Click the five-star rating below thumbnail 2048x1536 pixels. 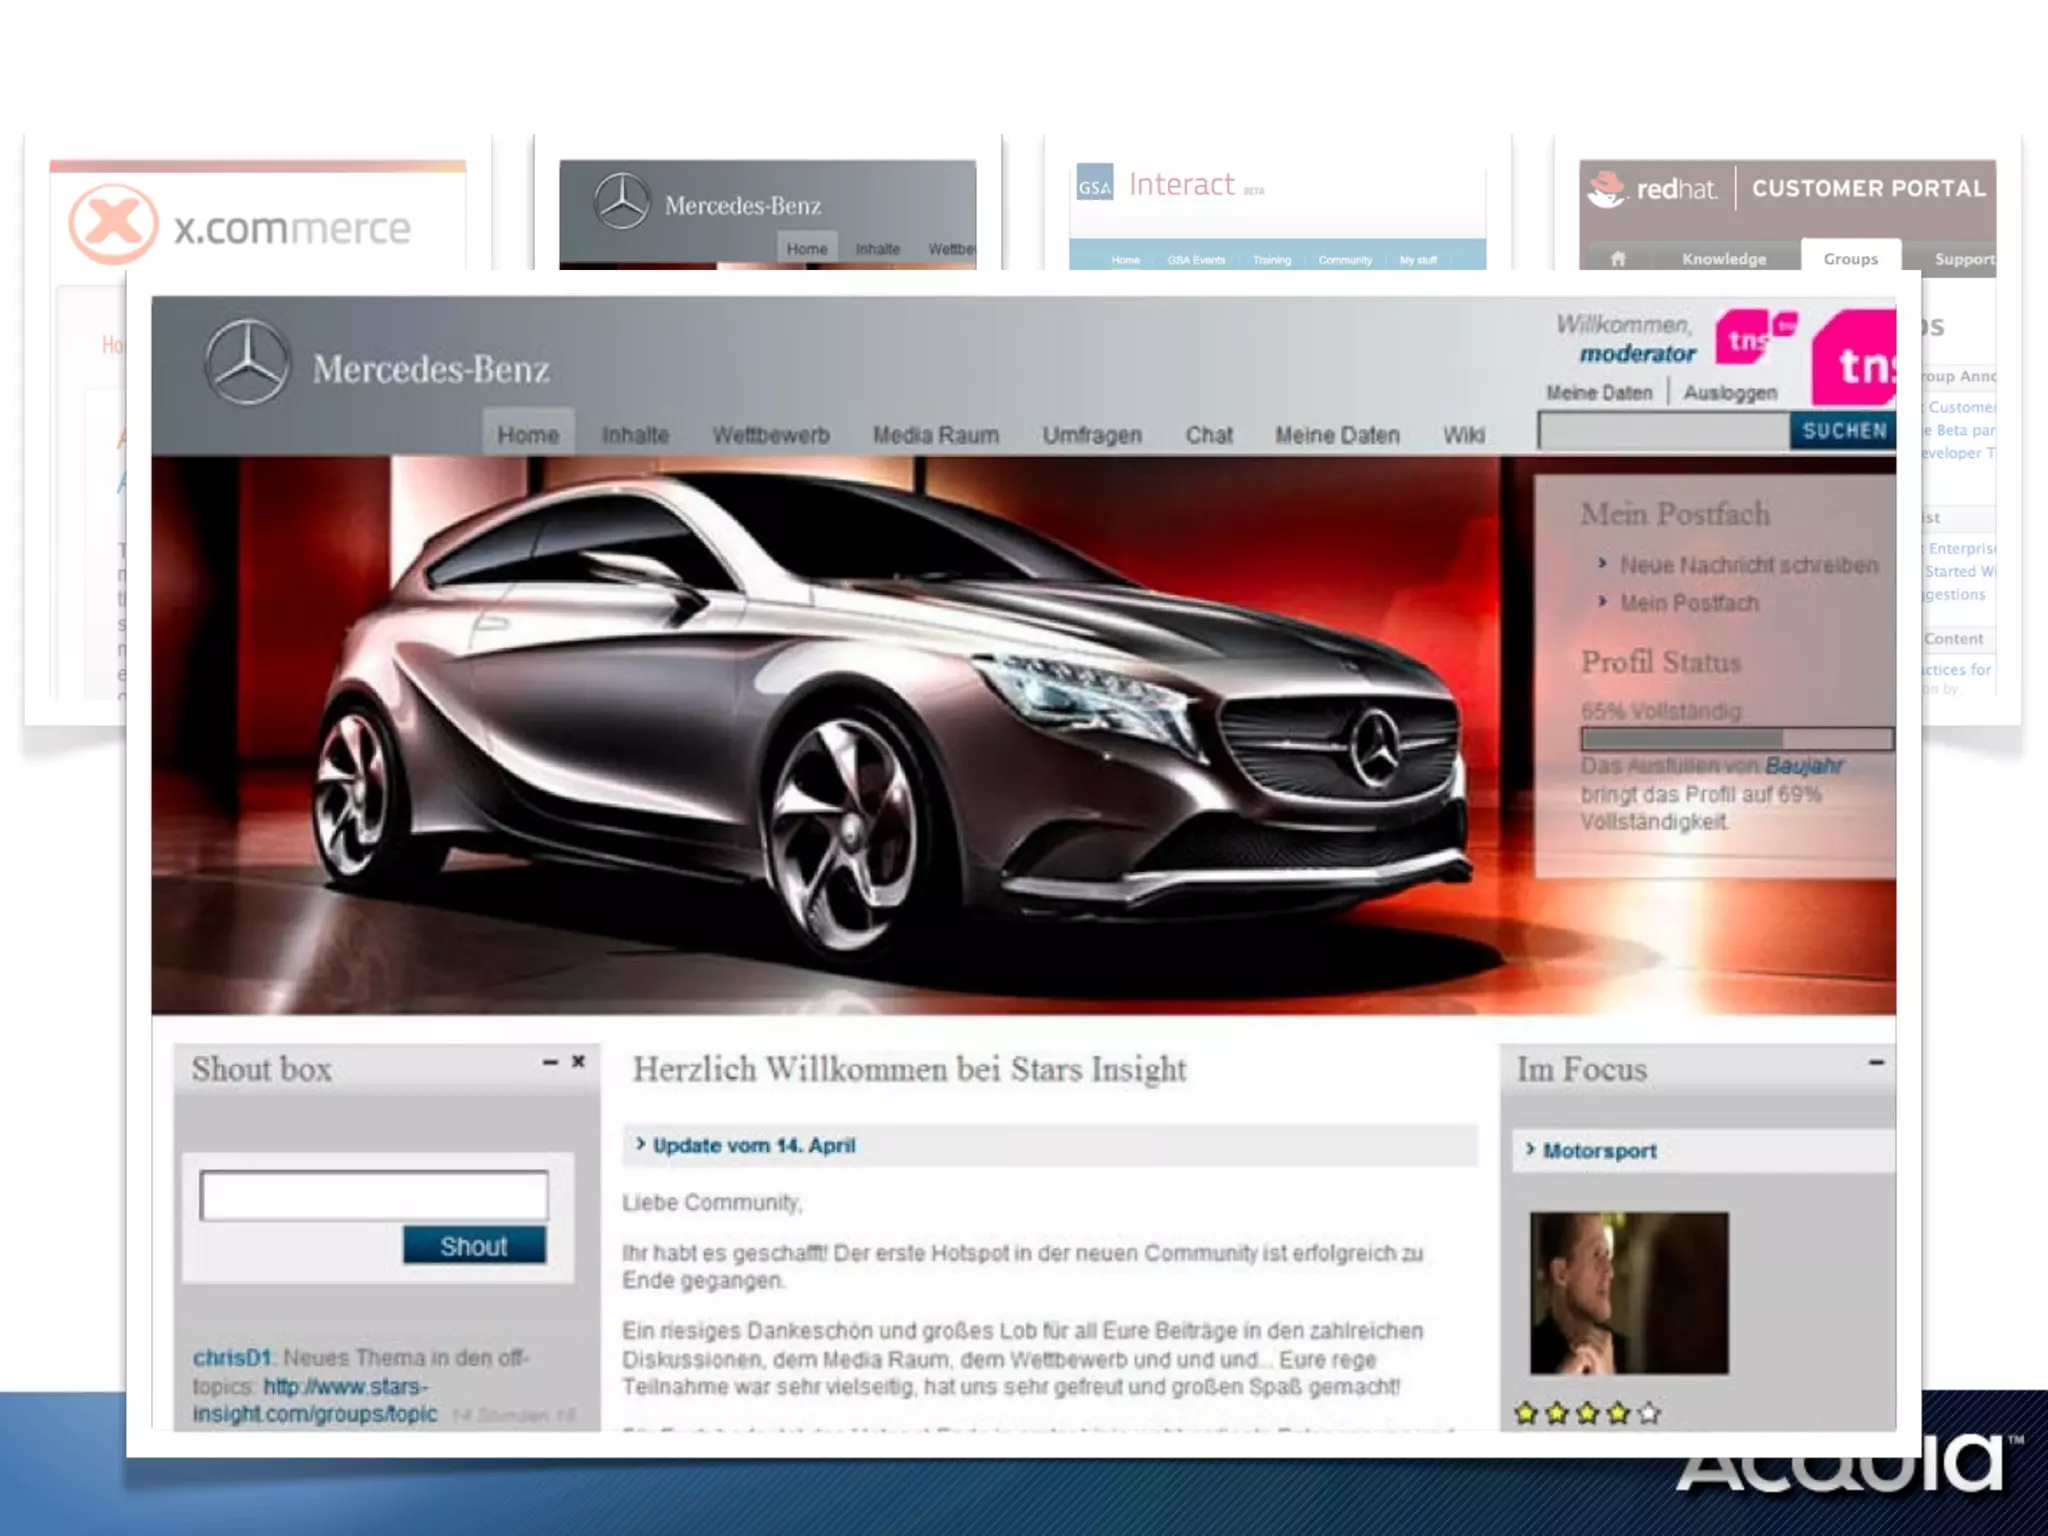[x=1587, y=1413]
